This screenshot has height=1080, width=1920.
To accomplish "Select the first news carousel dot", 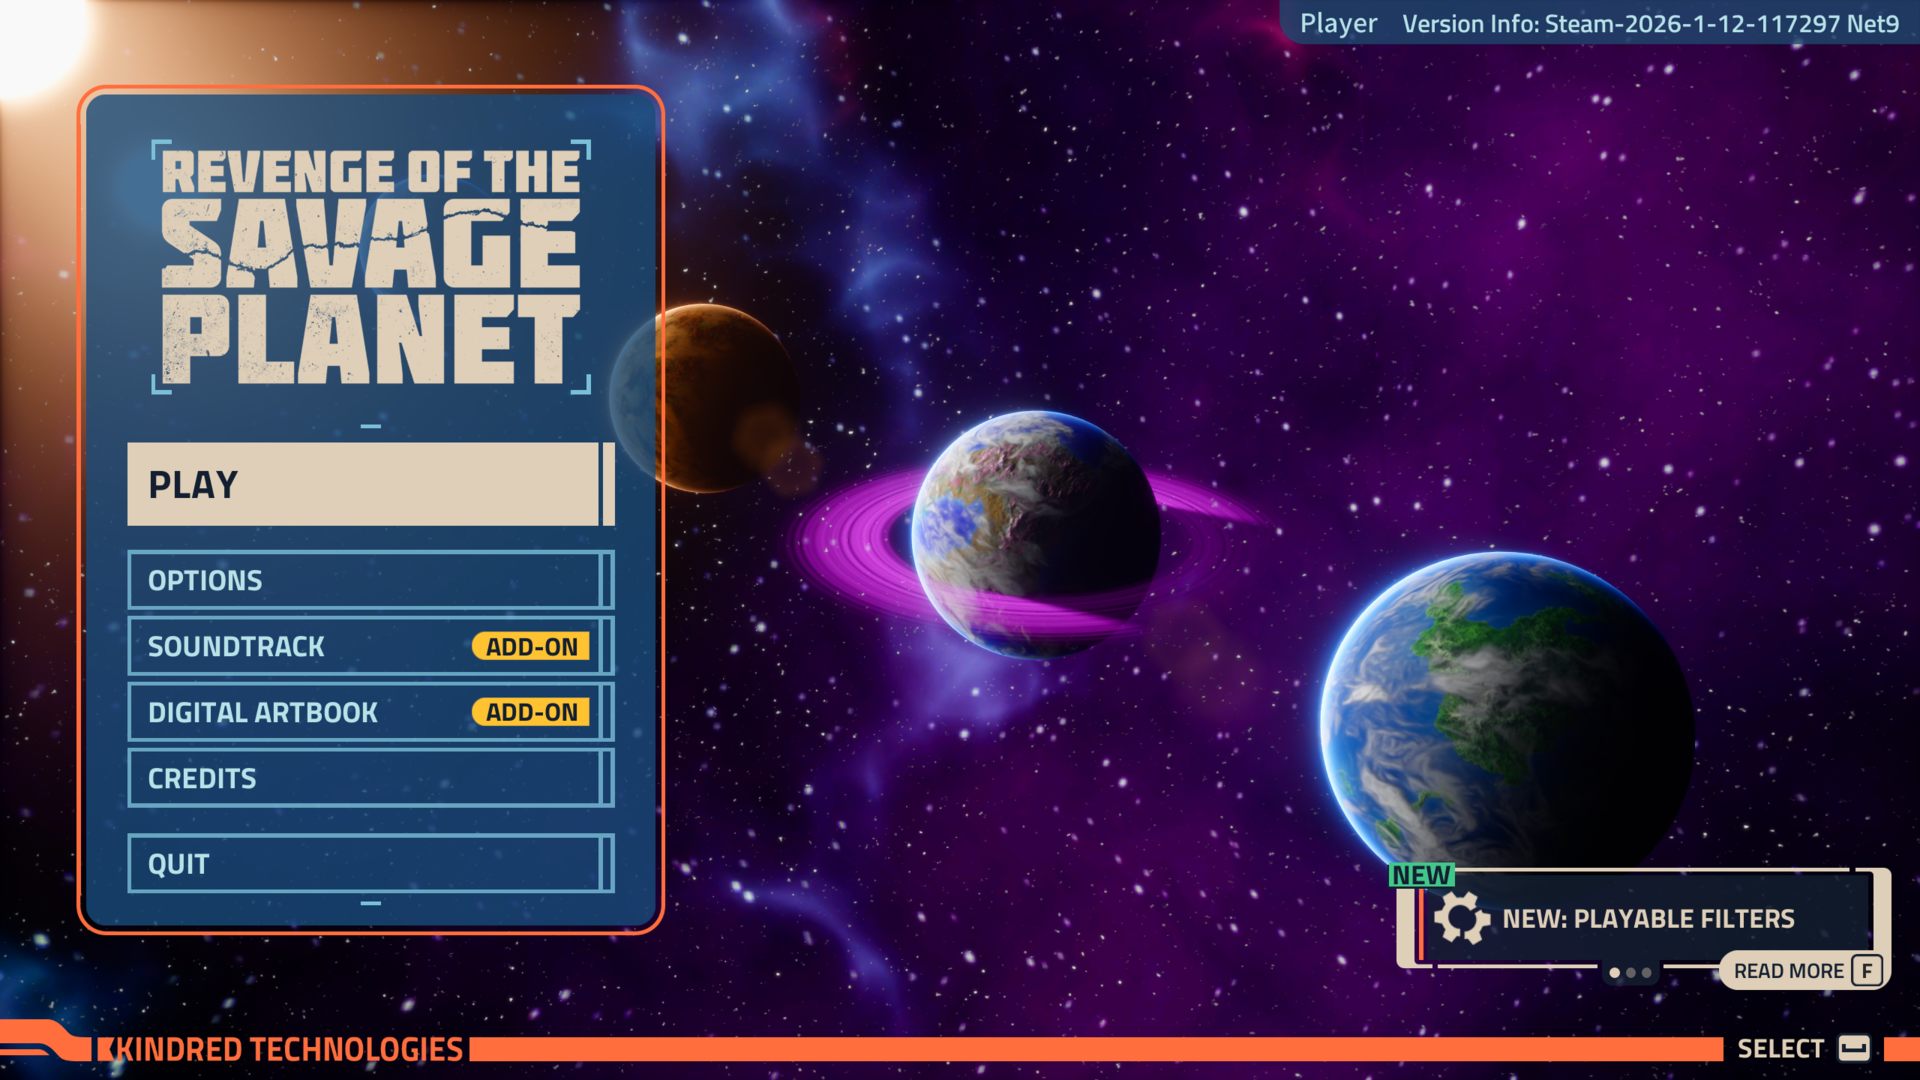I will tap(1614, 973).
